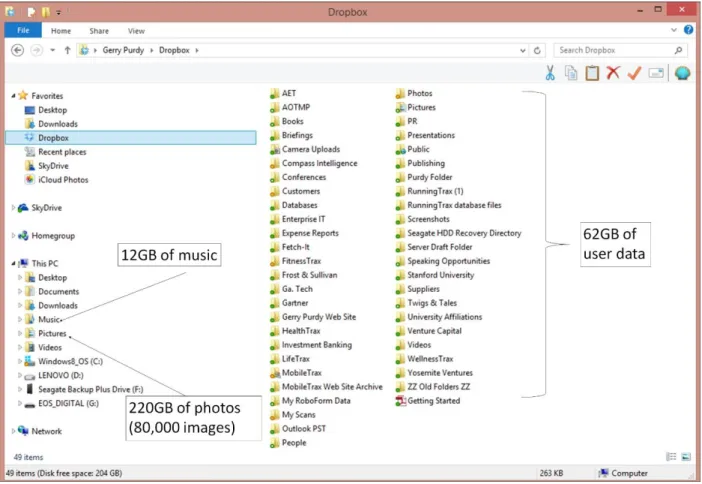Select the Outlook PST folder

(298, 428)
